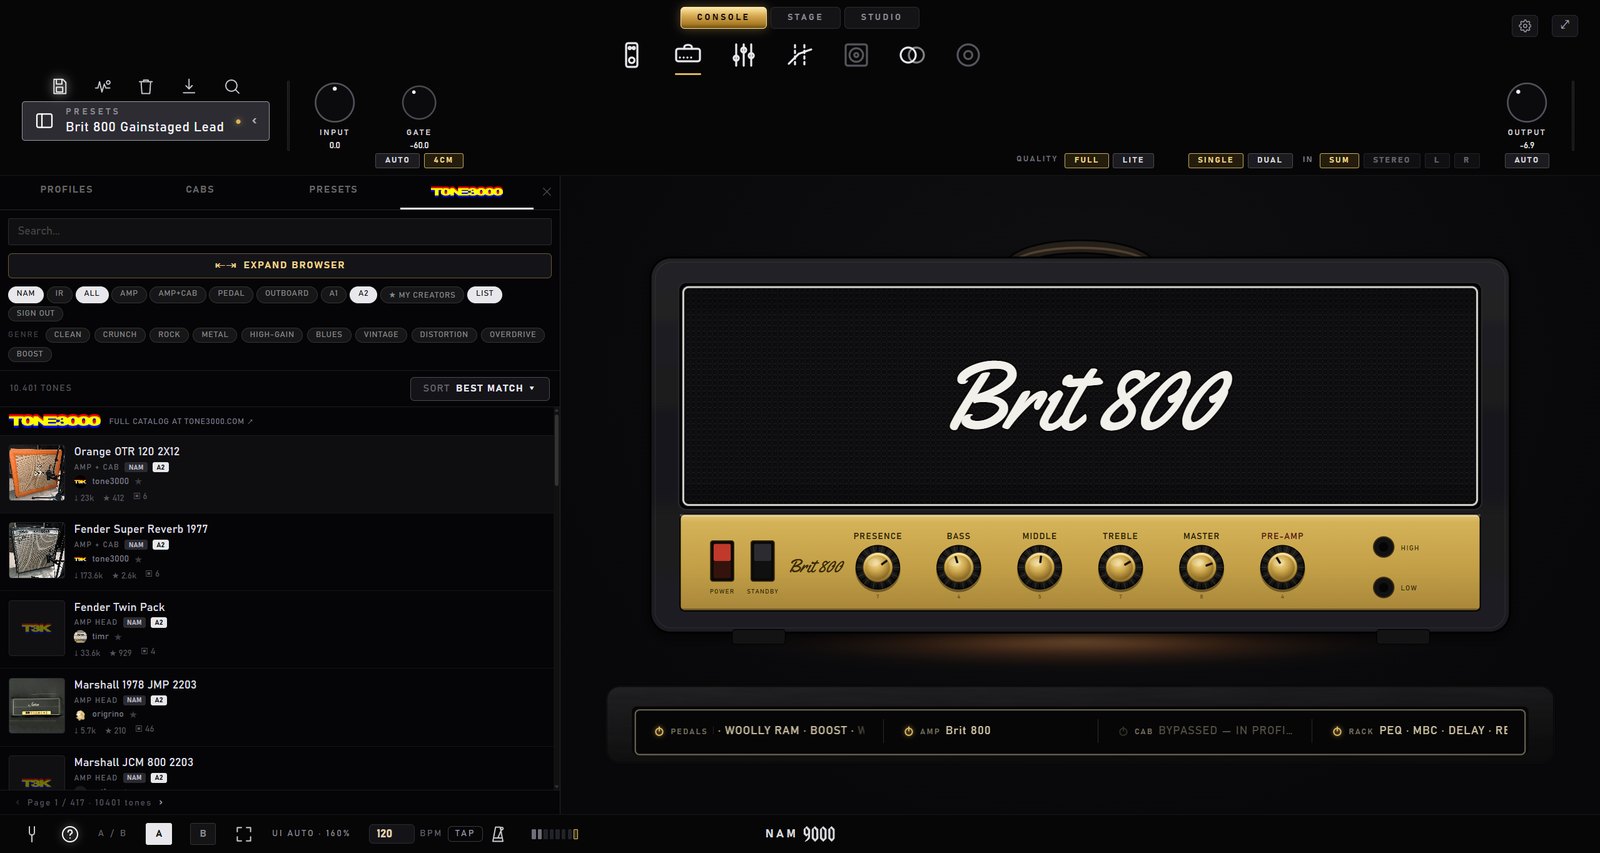This screenshot has height=853, width=1600.
Task: Click the fullscreen expand arrows icon
Action: (x=1565, y=26)
